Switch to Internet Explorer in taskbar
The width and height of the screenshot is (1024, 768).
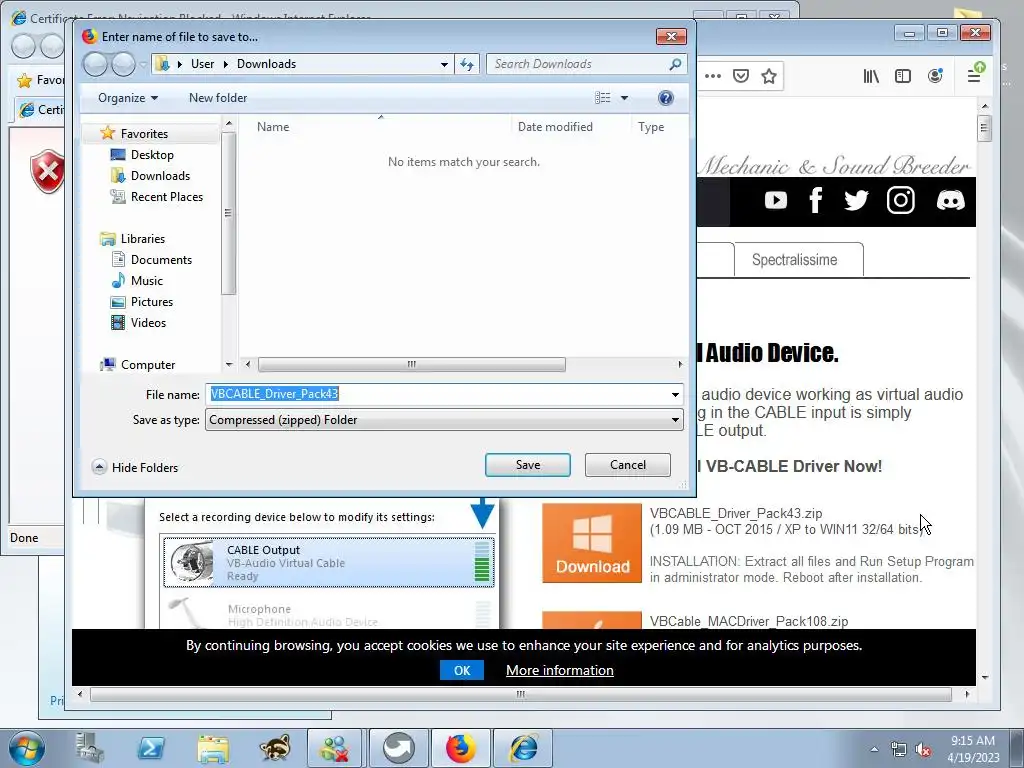(x=524, y=748)
